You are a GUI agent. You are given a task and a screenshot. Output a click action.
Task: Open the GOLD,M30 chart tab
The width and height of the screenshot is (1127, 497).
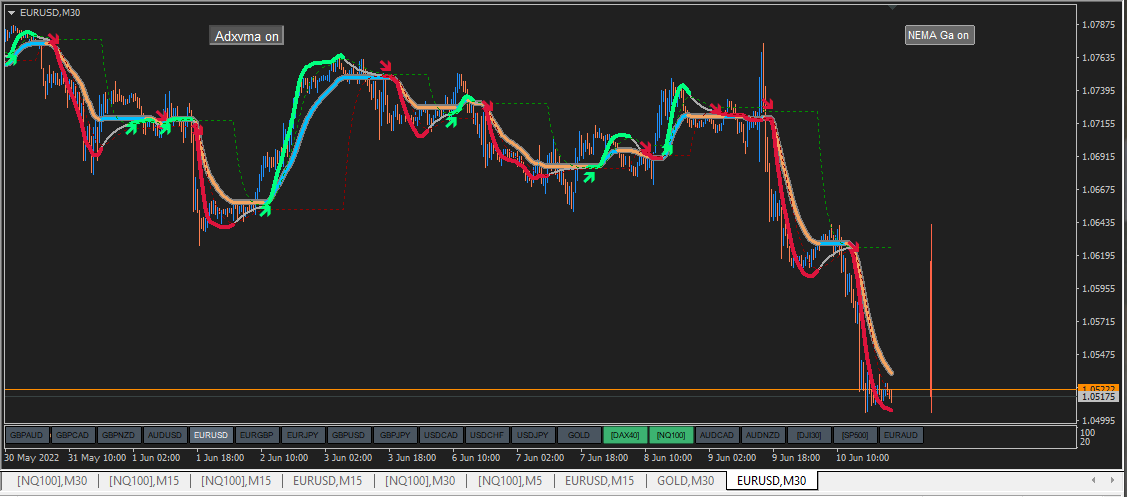pyautogui.click(x=686, y=480)
